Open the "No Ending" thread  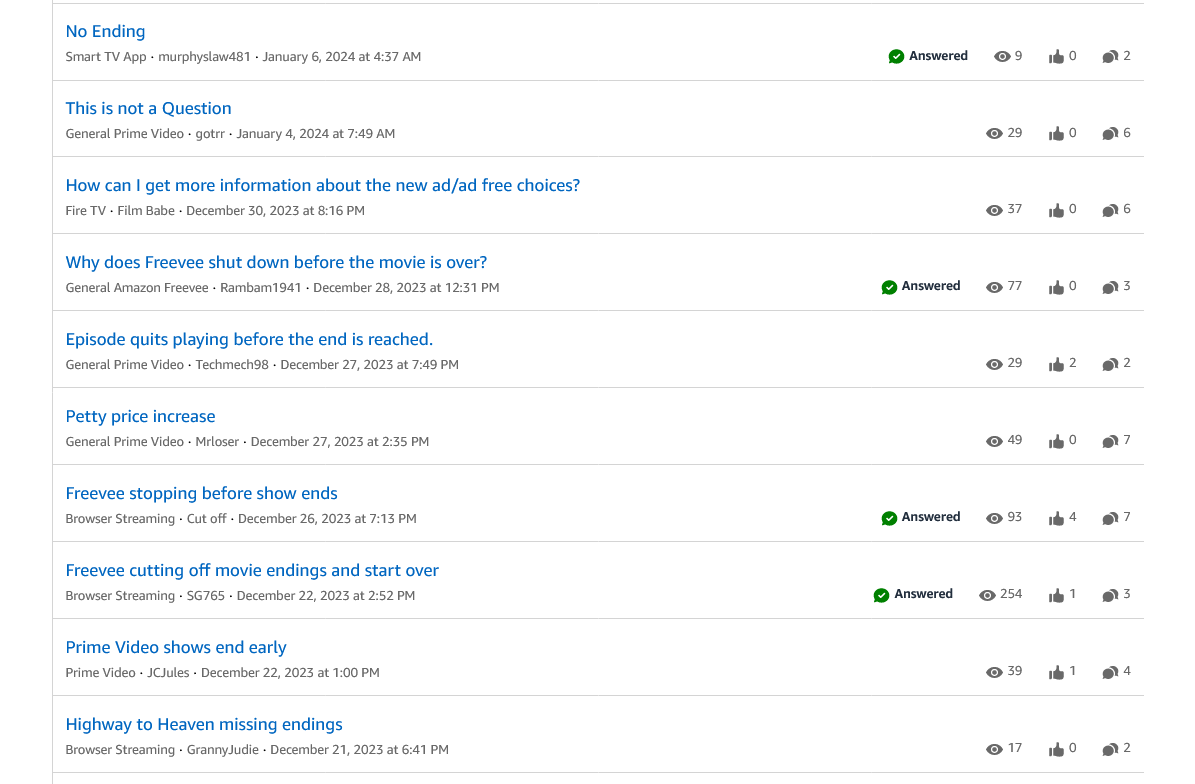coord(105,31)
